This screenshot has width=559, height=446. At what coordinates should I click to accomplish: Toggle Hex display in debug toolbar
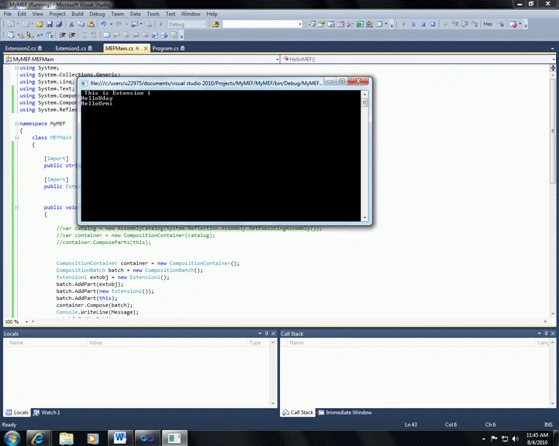(488, 24)
